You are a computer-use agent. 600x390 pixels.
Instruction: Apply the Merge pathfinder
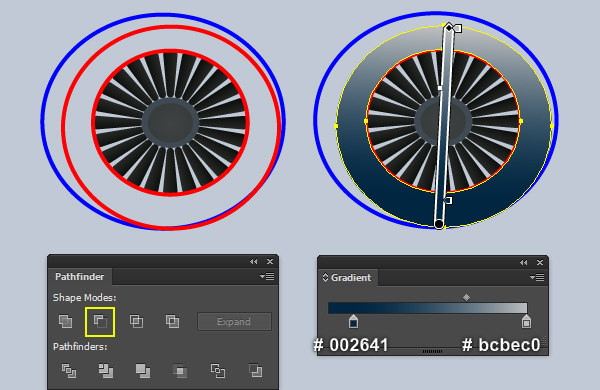click(143, 371)
